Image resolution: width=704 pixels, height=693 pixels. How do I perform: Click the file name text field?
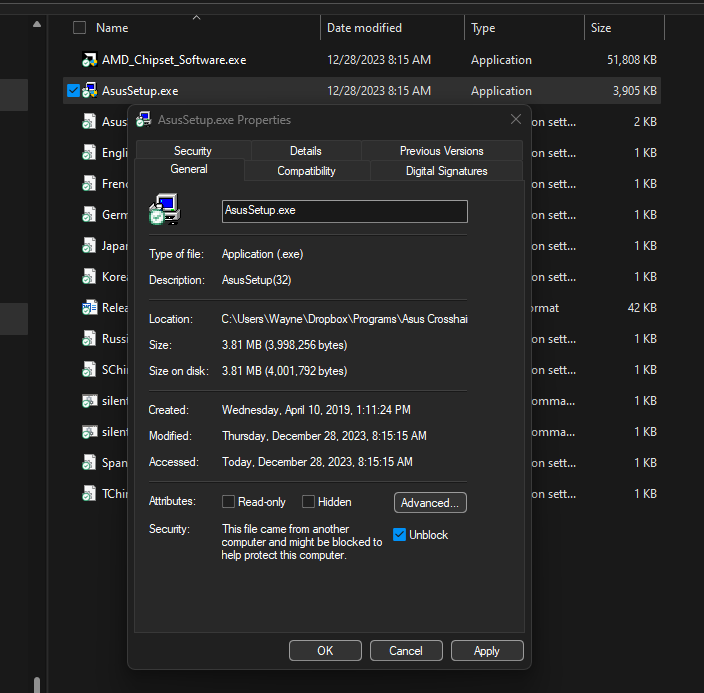344,211
